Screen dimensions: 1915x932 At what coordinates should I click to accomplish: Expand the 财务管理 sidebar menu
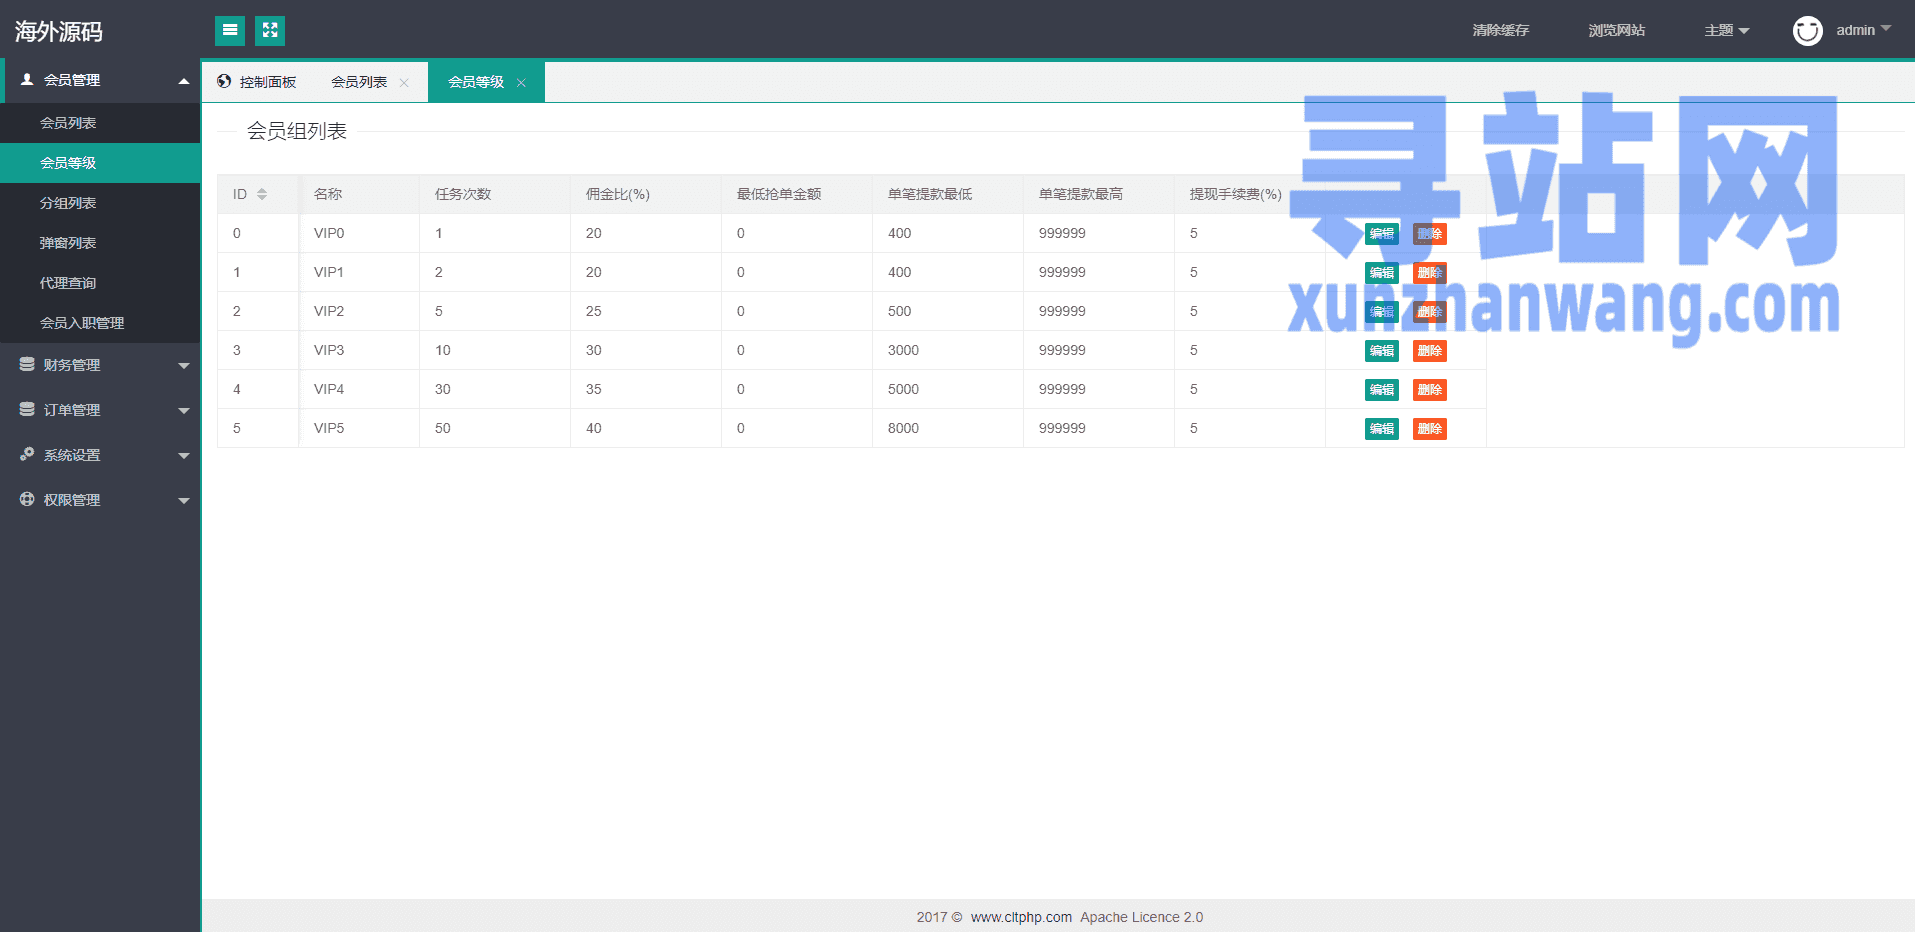[x=100, y=365]
